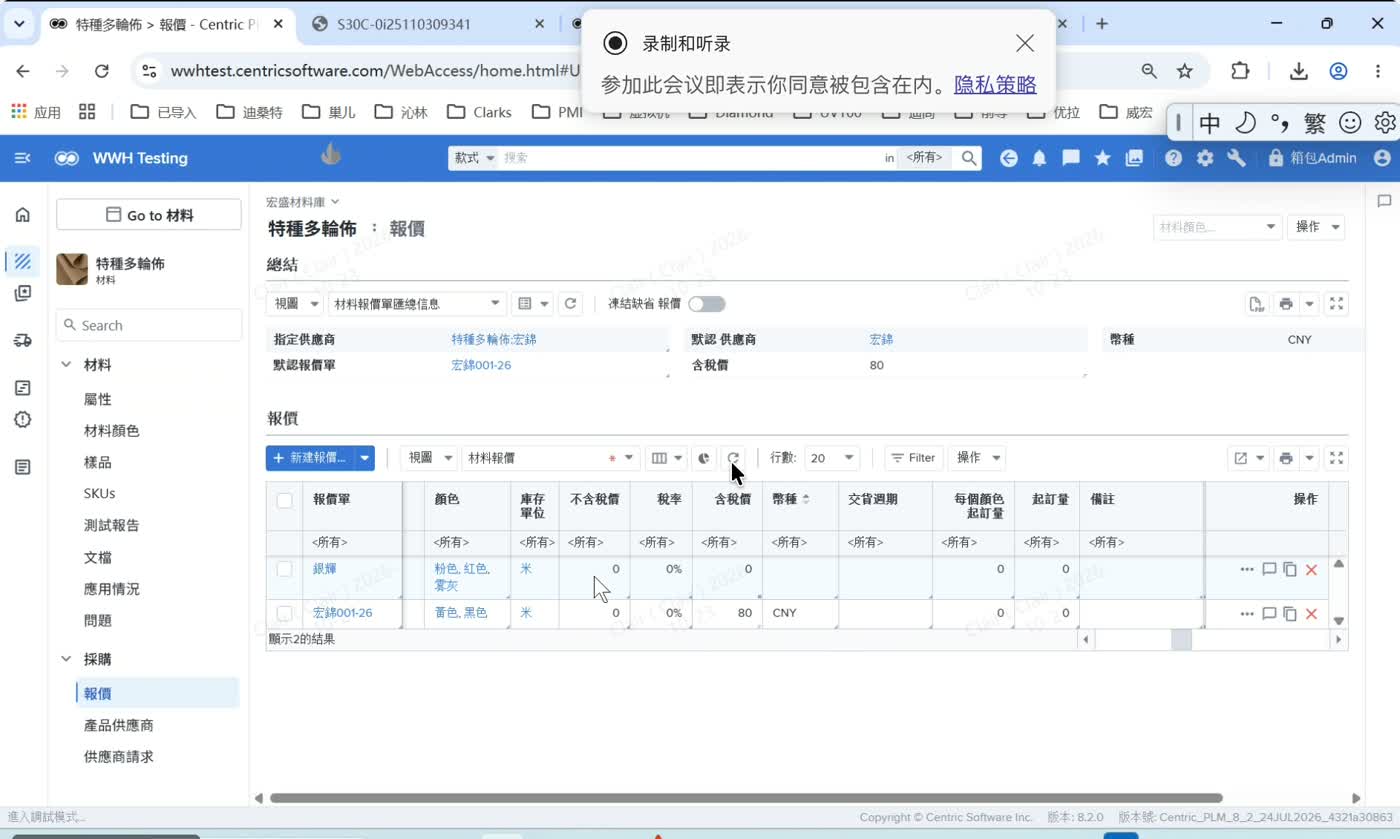Run the header search magnifier
The width and height of the screenshot is (1400, 839).
[969, 158]
